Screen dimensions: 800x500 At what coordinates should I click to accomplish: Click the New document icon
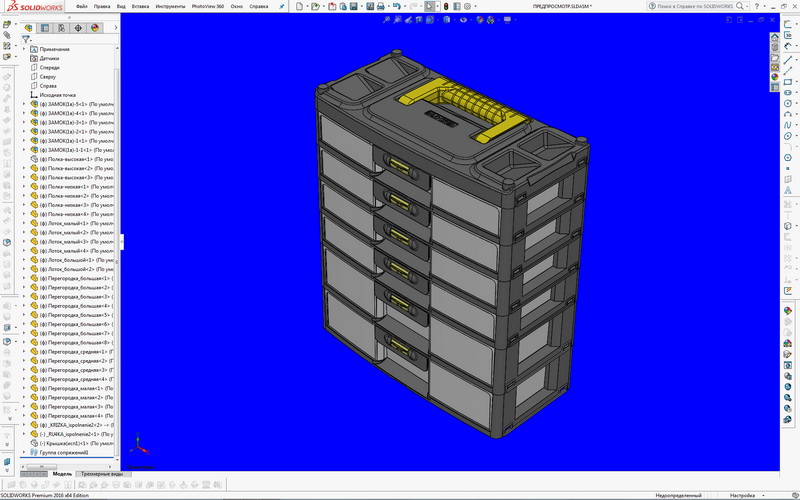tap(299, 6)
